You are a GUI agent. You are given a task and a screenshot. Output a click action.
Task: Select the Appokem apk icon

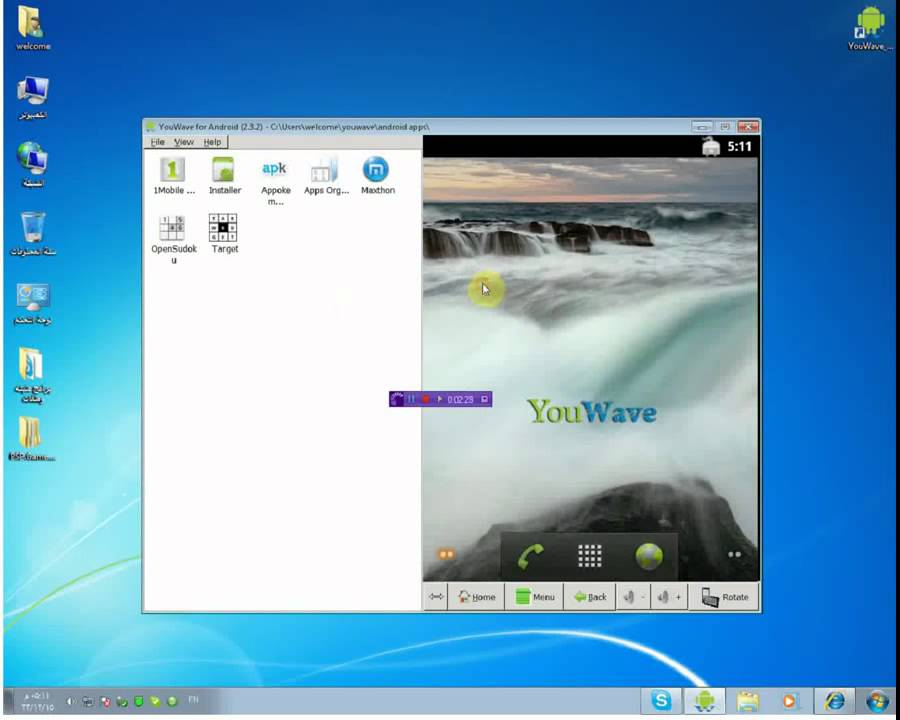click(x=275, y=180)
